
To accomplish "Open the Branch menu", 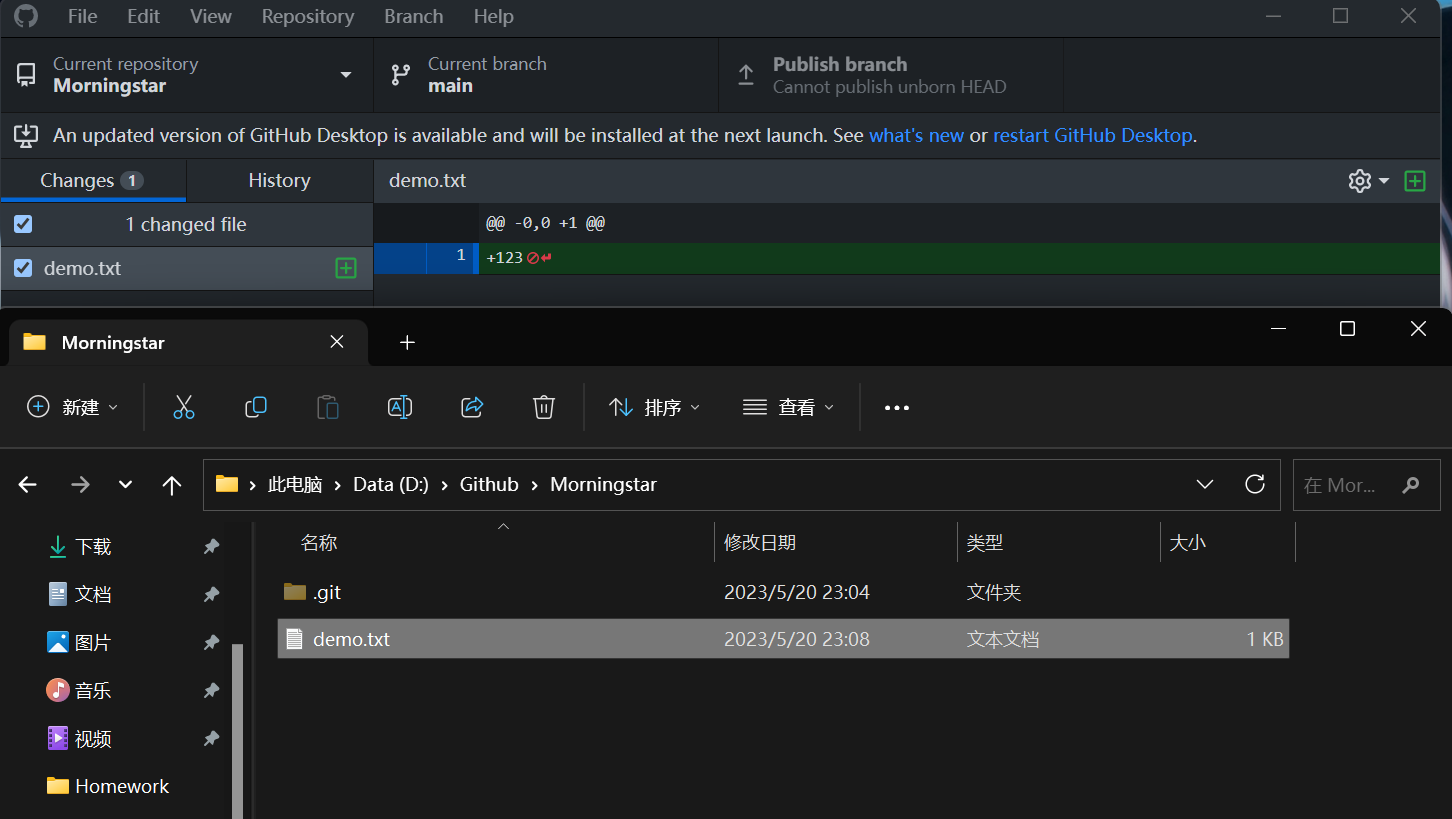I will 414,16.
